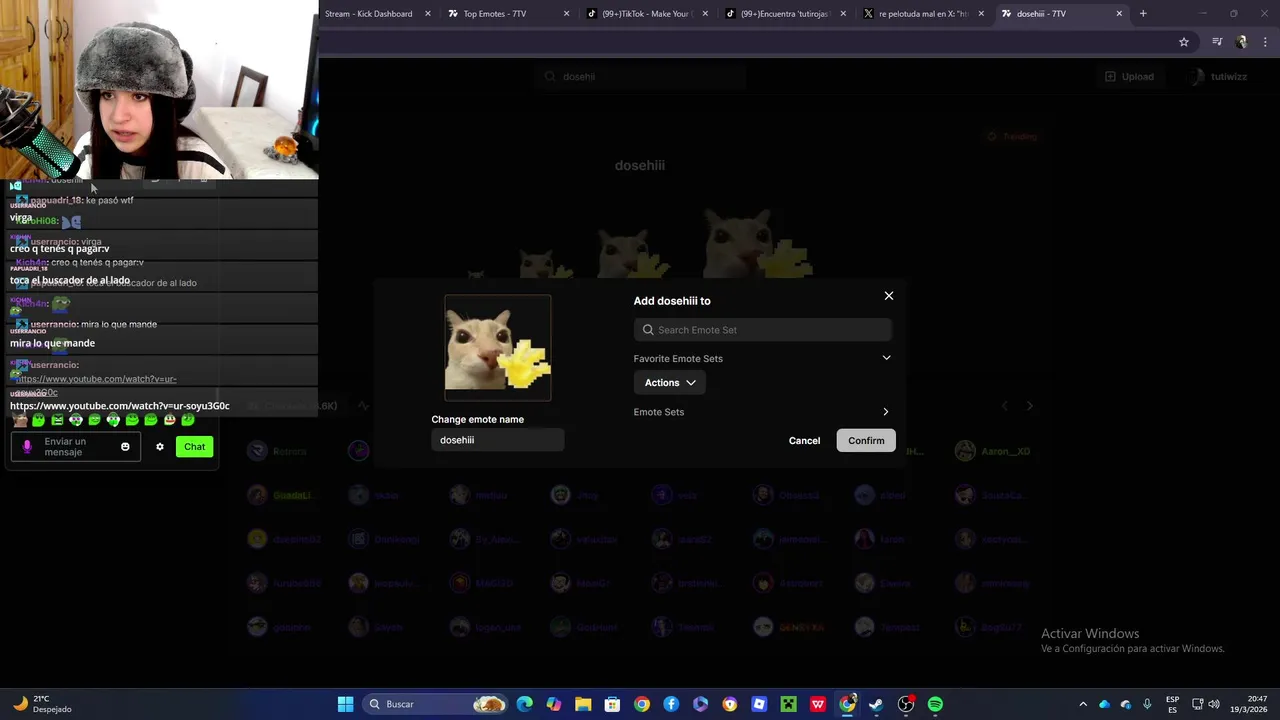Switch to the 're pelotuda mal en X' tab
The height and width of the screenshot is (720, 1280).
tap(922, 14)
